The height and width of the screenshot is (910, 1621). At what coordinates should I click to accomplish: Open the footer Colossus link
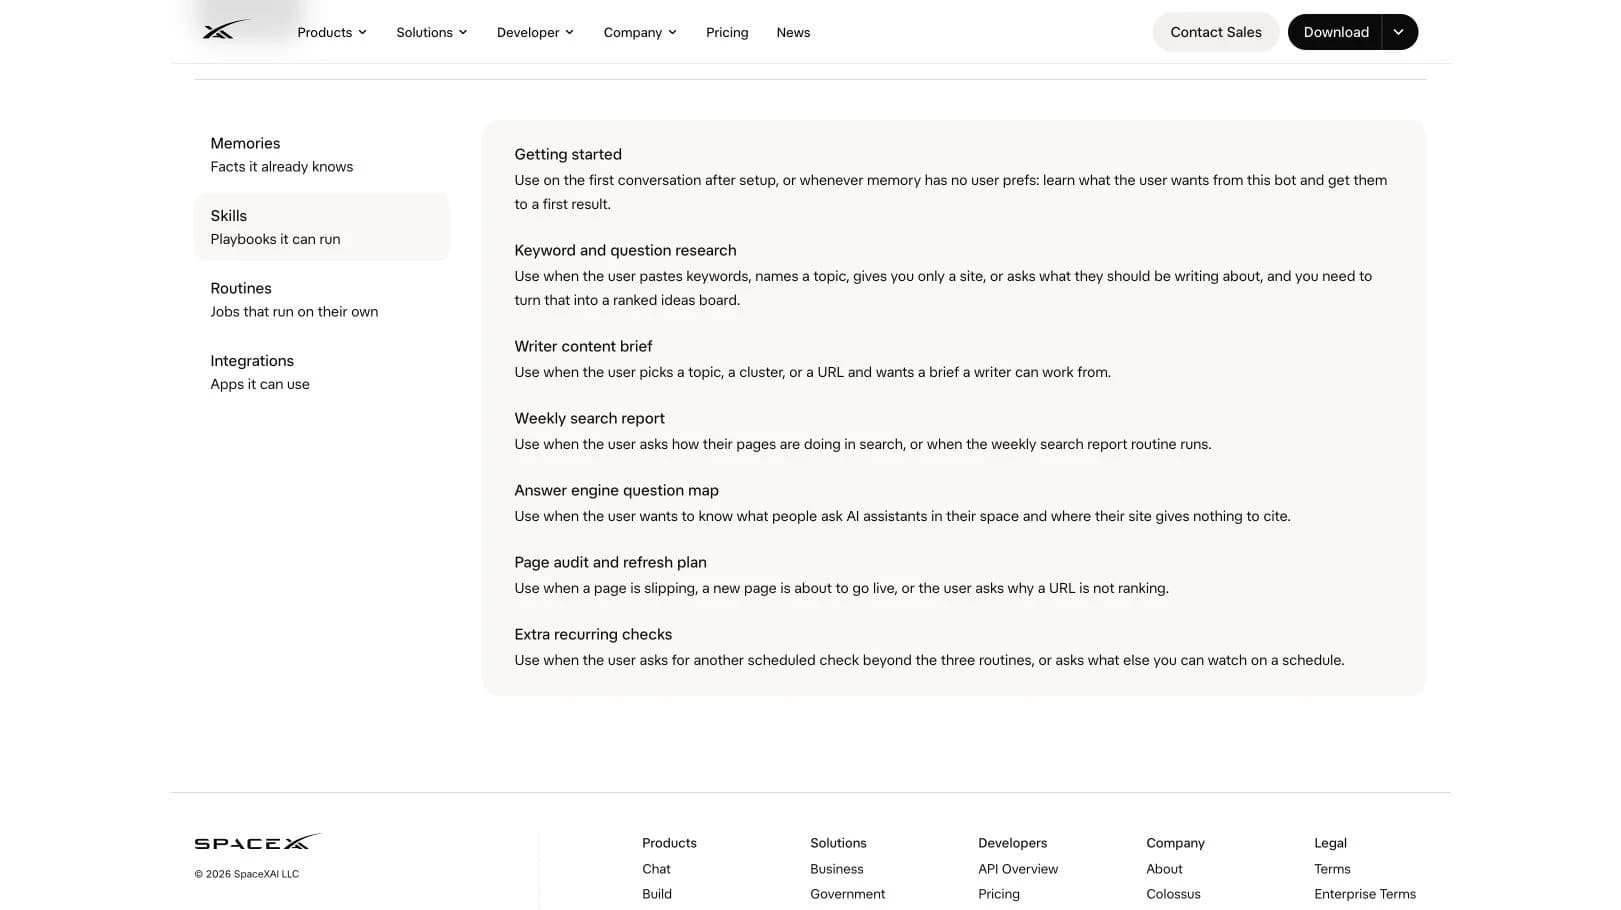[x=1173, y=894]
